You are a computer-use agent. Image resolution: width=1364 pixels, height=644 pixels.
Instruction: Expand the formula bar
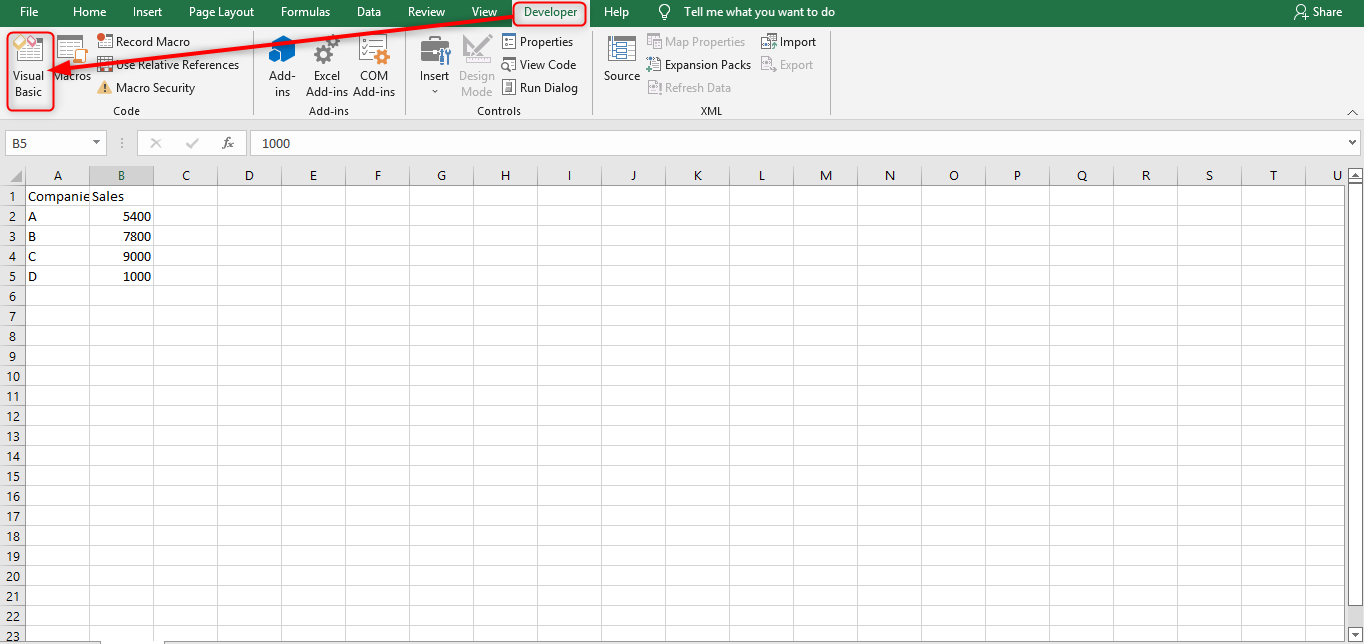point(1353,143)
